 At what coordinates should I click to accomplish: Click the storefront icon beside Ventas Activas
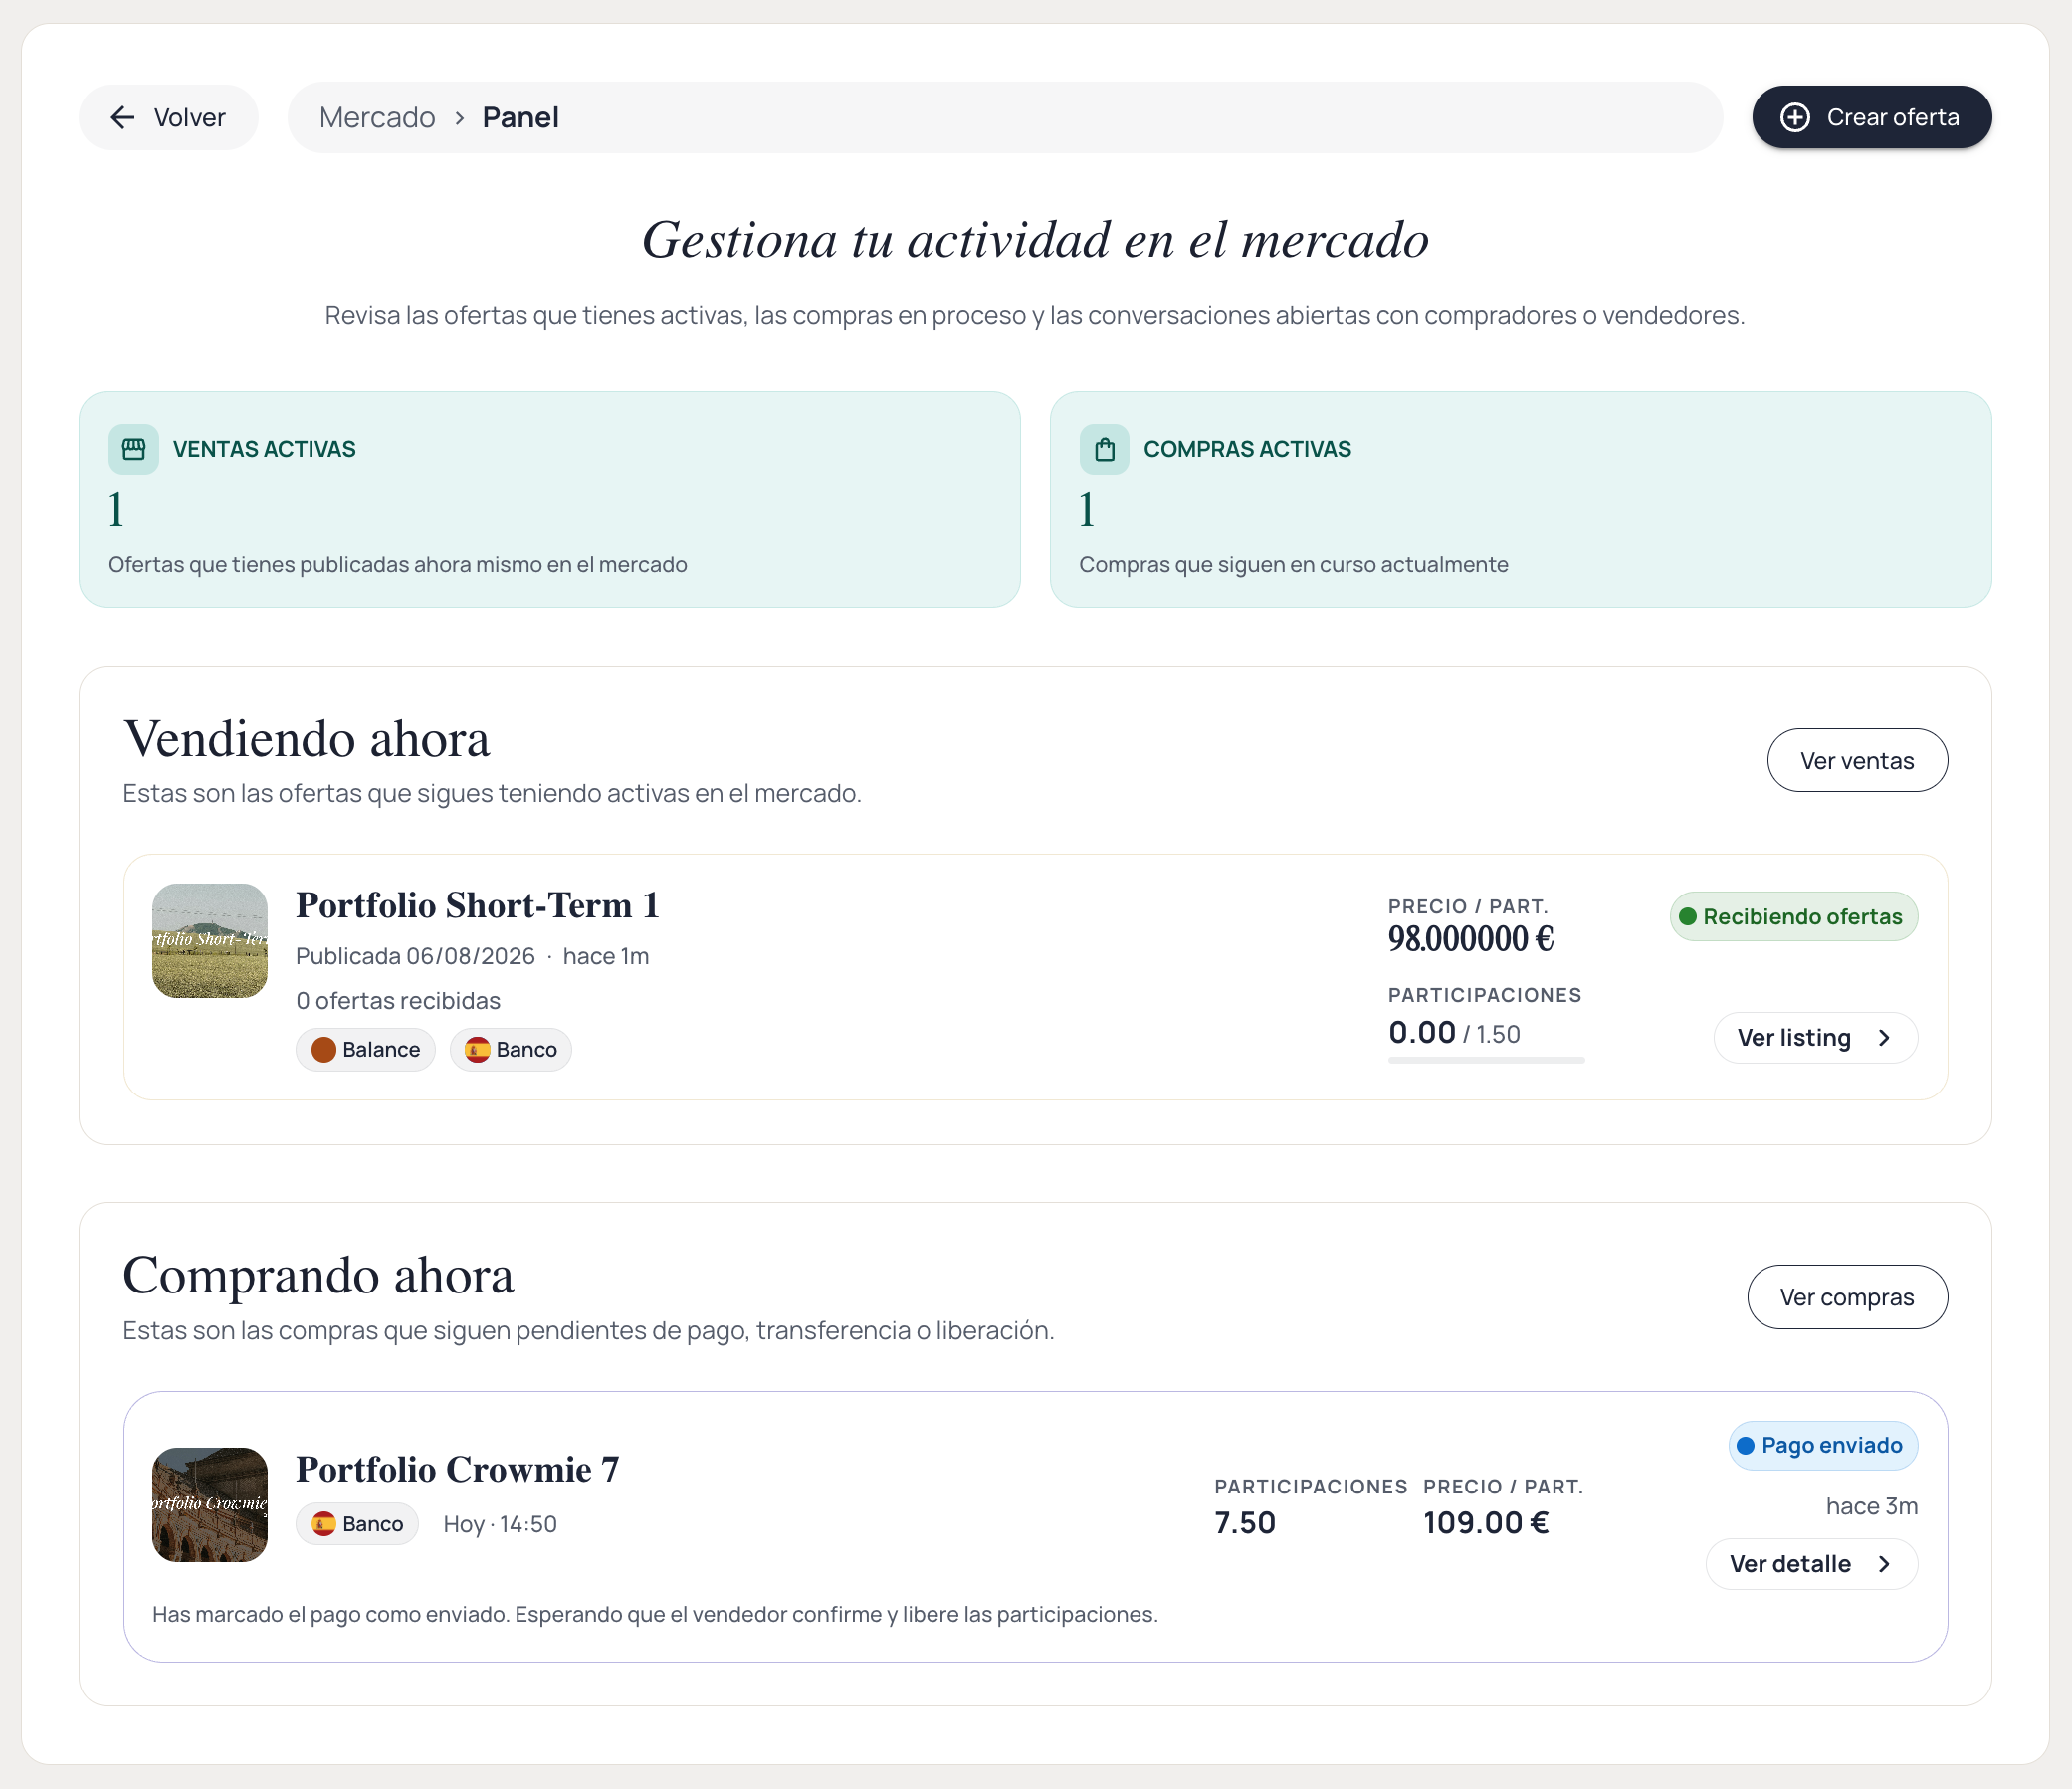pos(133,449)
